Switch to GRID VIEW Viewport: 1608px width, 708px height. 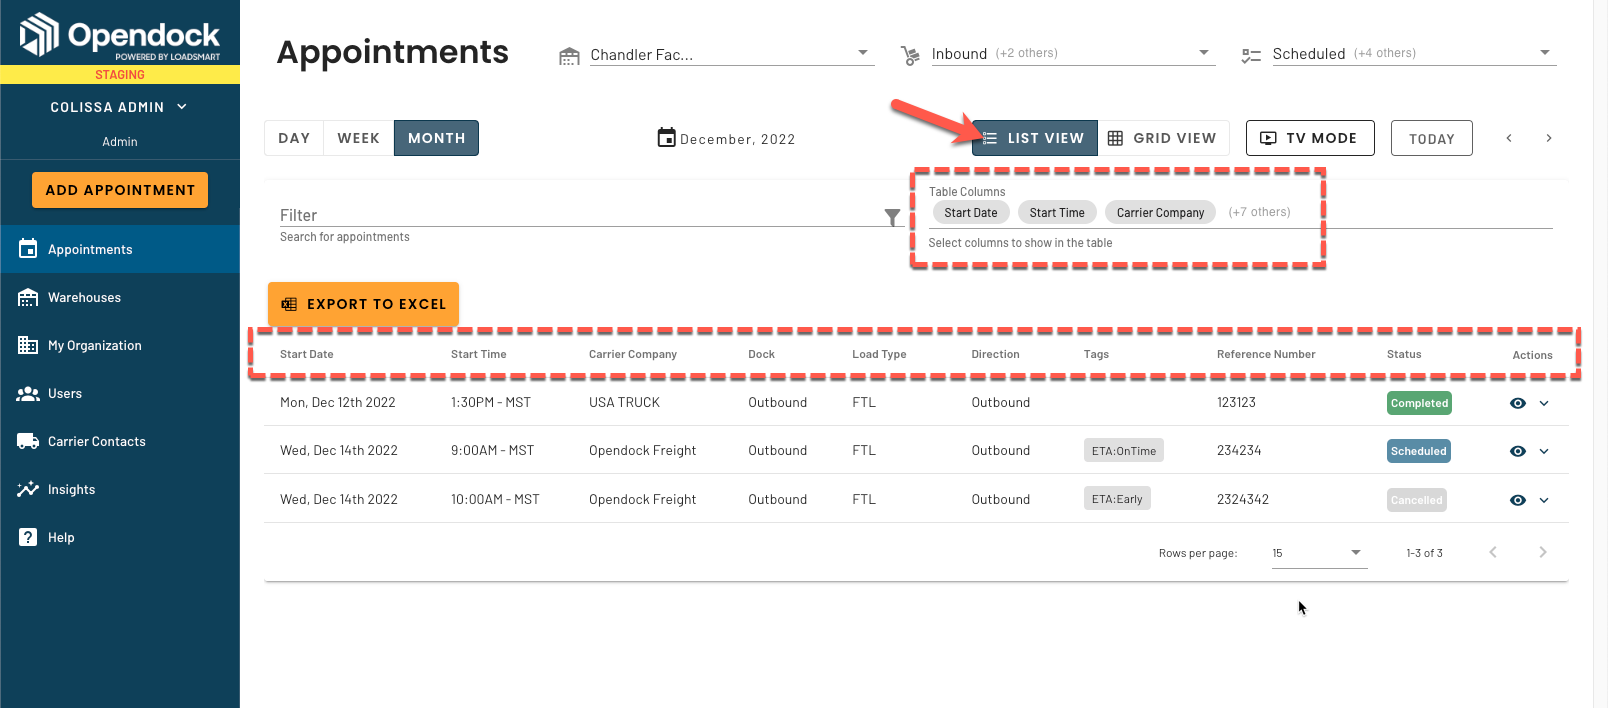1163,138
